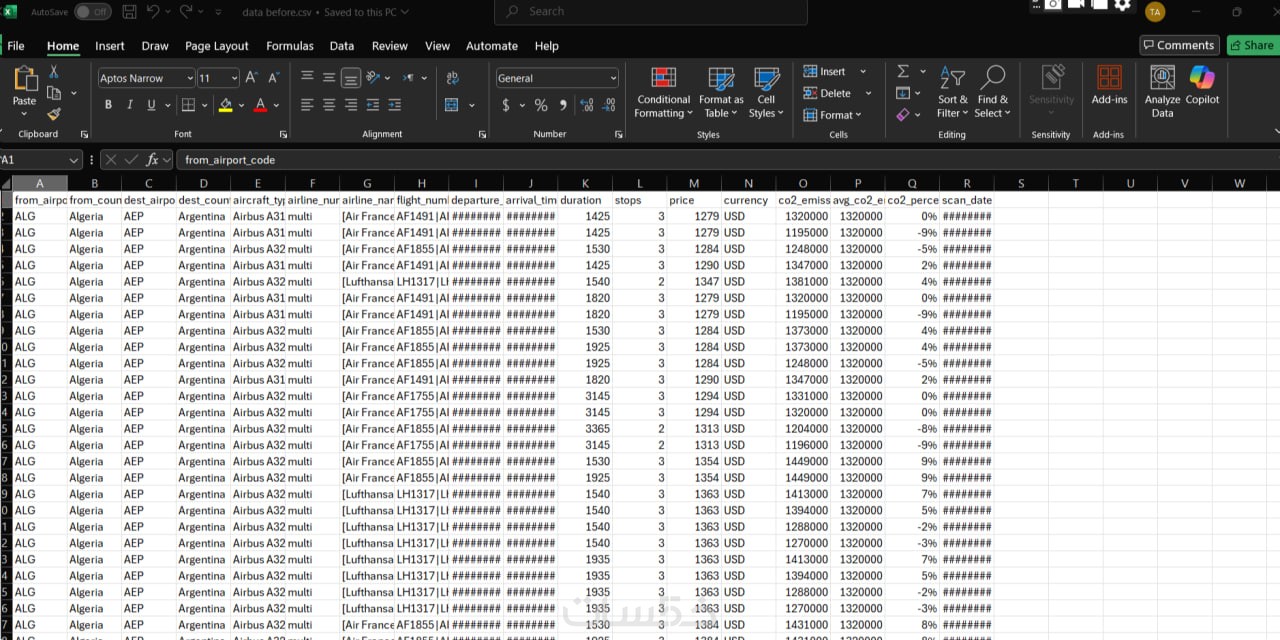
Task: Click the Insert Function fx icon
Action: click(x=152, y=160)
